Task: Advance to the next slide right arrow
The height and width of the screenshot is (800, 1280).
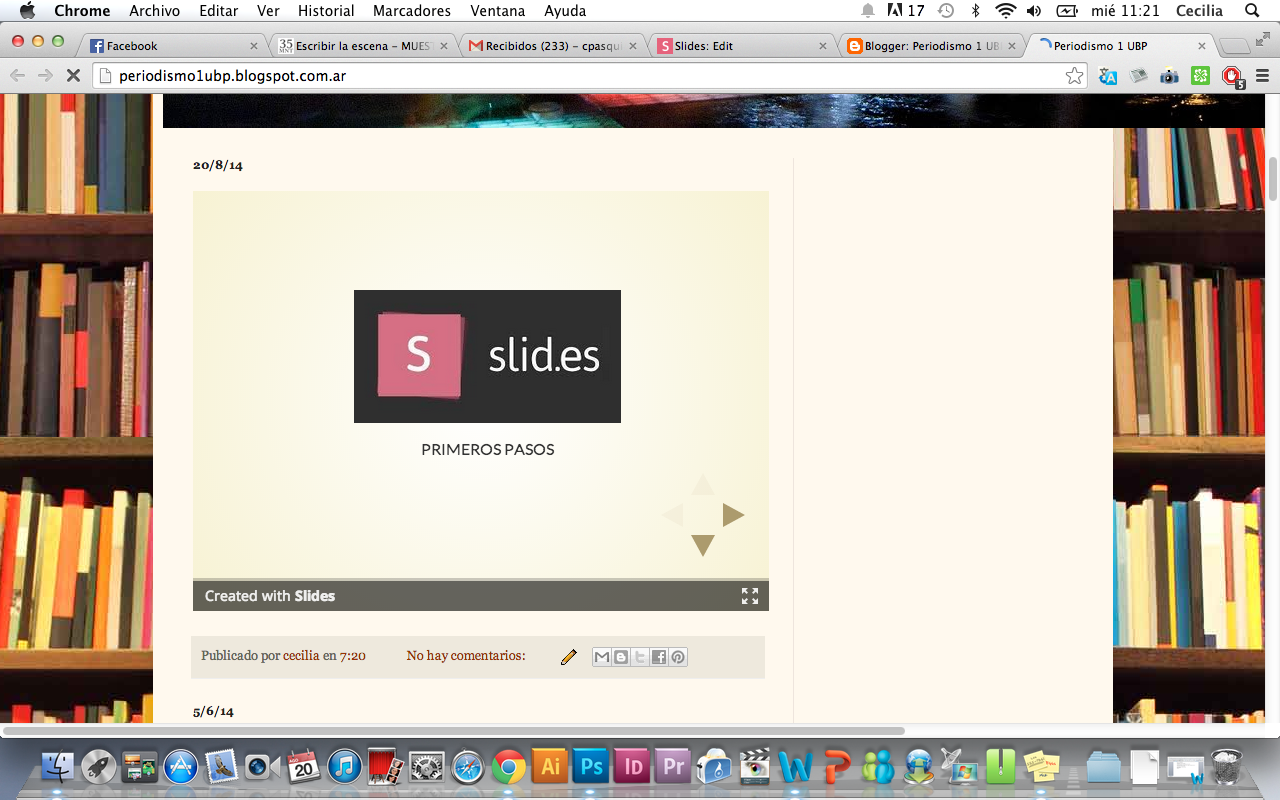Action: tap(734, 515)
